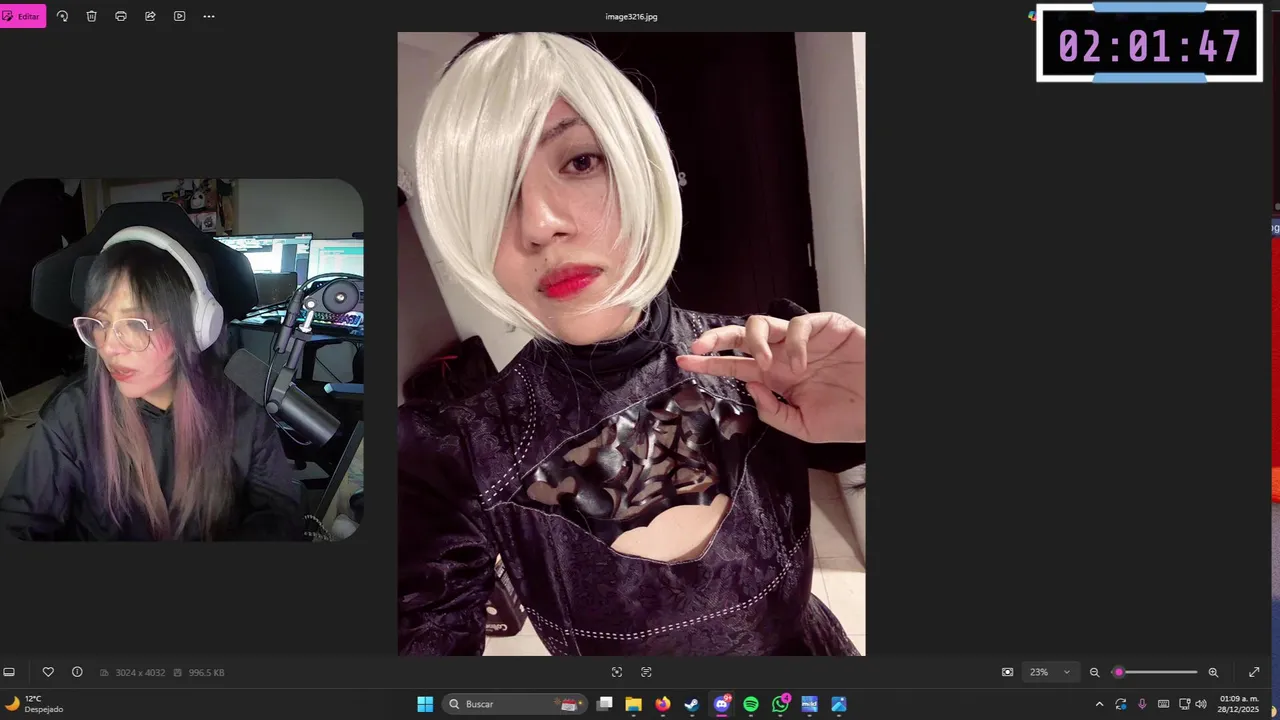Open Discord from the taskbar
The height and width of the screenshot is (720, 1280).
point(722,704)
